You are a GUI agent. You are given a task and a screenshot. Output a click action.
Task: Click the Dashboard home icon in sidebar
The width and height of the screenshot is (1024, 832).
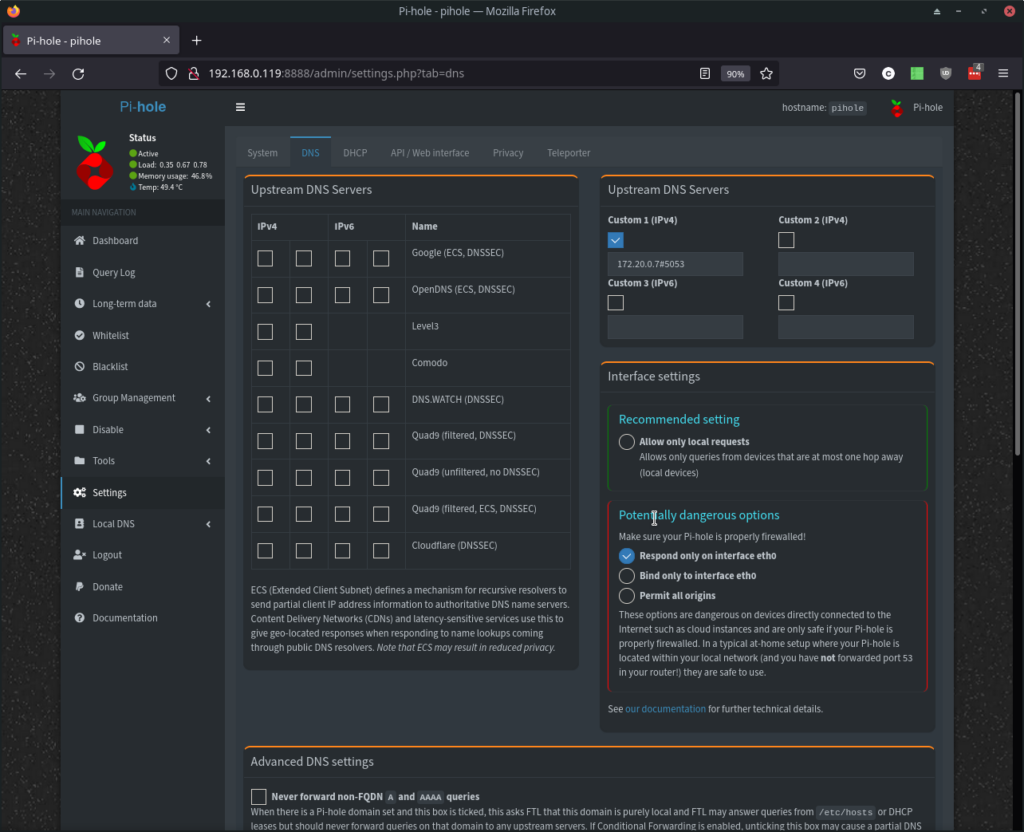click(x=79, y=240)
